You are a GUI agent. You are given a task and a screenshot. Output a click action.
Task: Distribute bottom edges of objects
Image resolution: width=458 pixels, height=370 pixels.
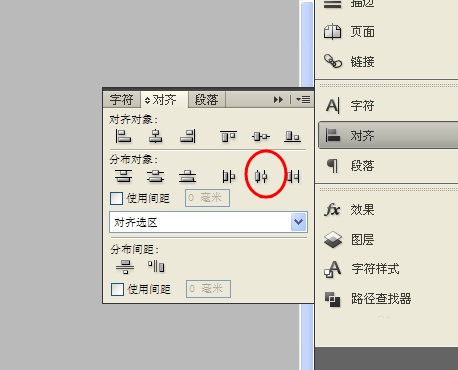tap(188, 176)
